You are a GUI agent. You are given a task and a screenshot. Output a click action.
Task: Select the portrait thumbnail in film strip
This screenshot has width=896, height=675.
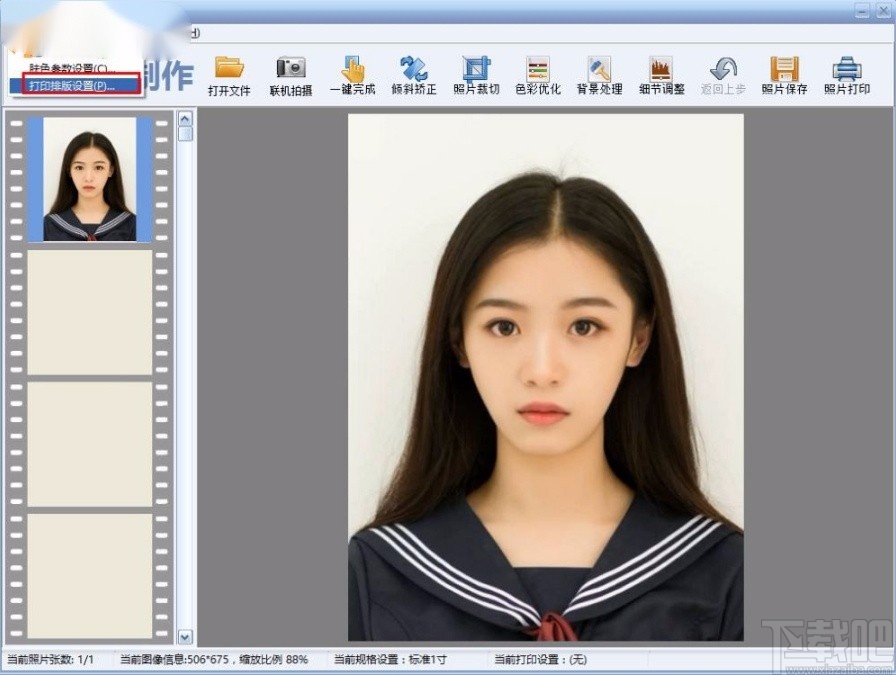(90, 179)
